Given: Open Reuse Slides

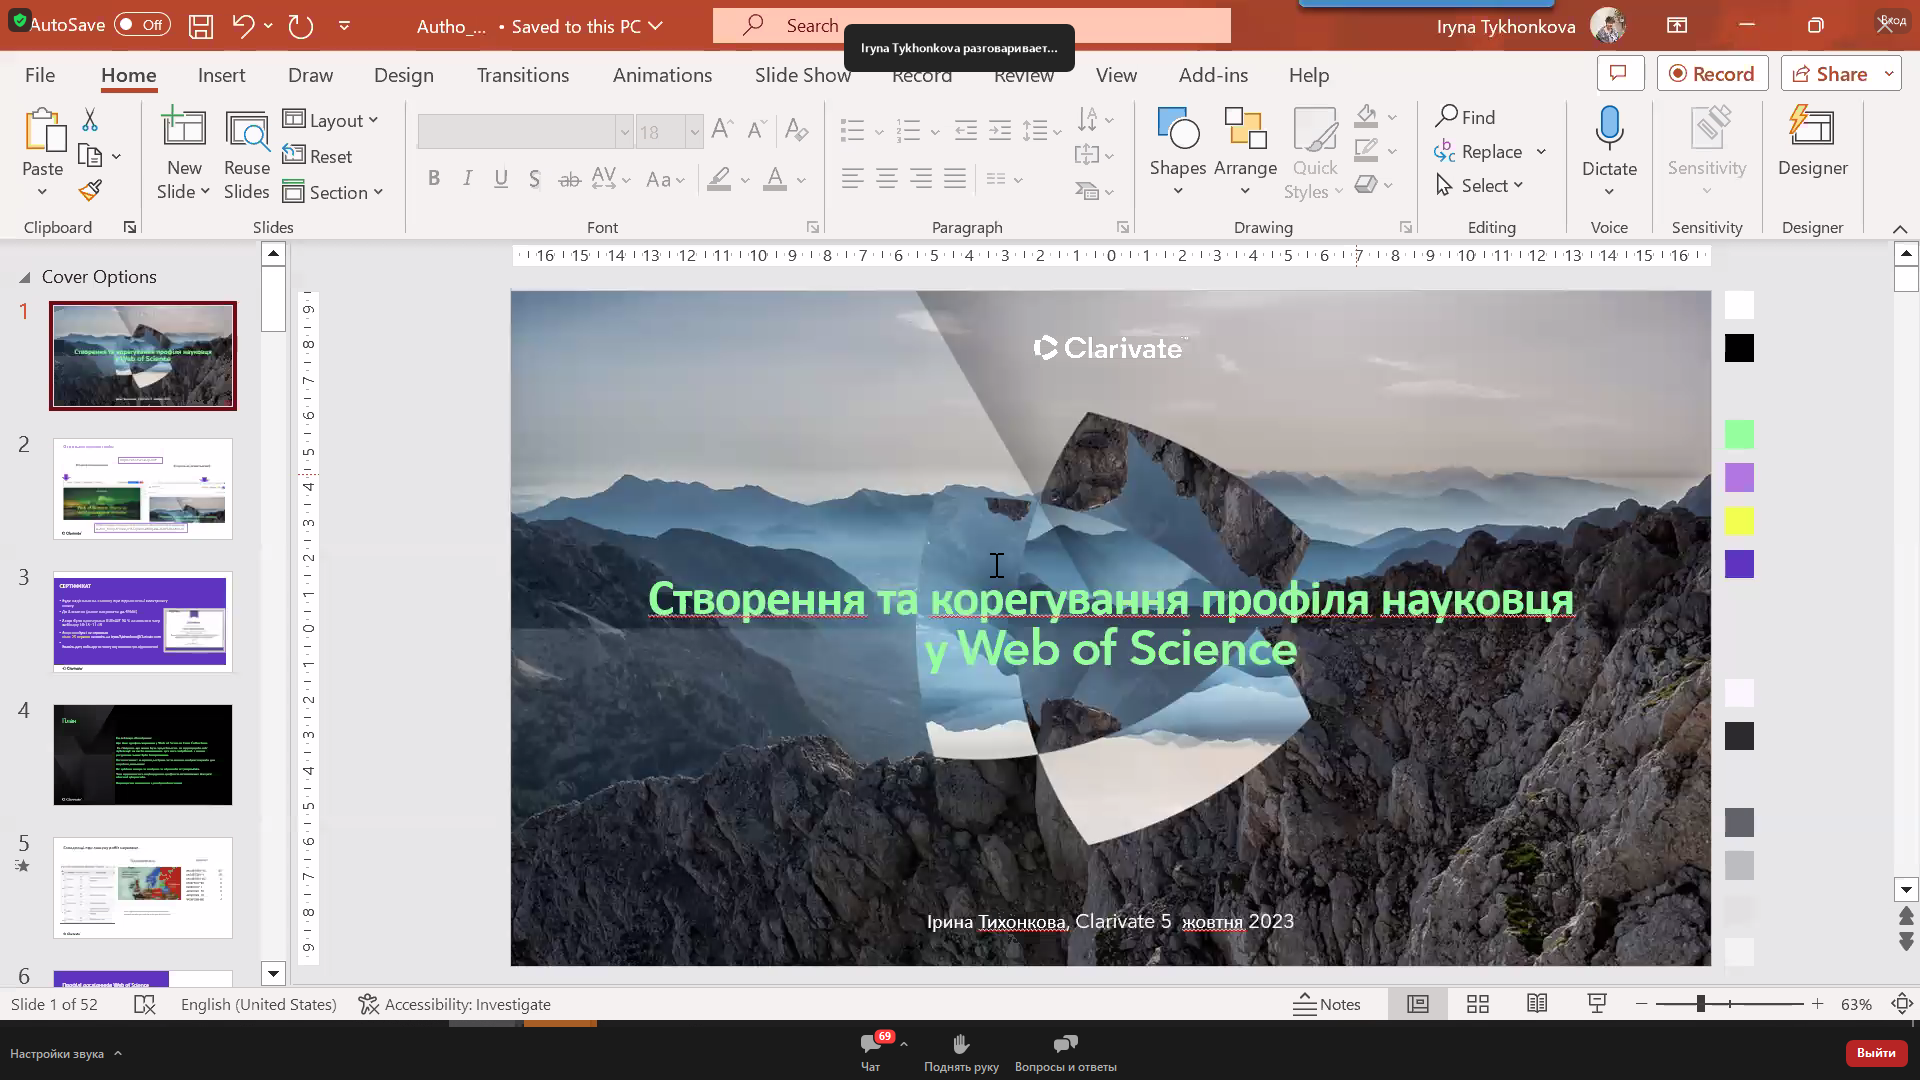Looking at the screenshot, I should coord(247,155).
